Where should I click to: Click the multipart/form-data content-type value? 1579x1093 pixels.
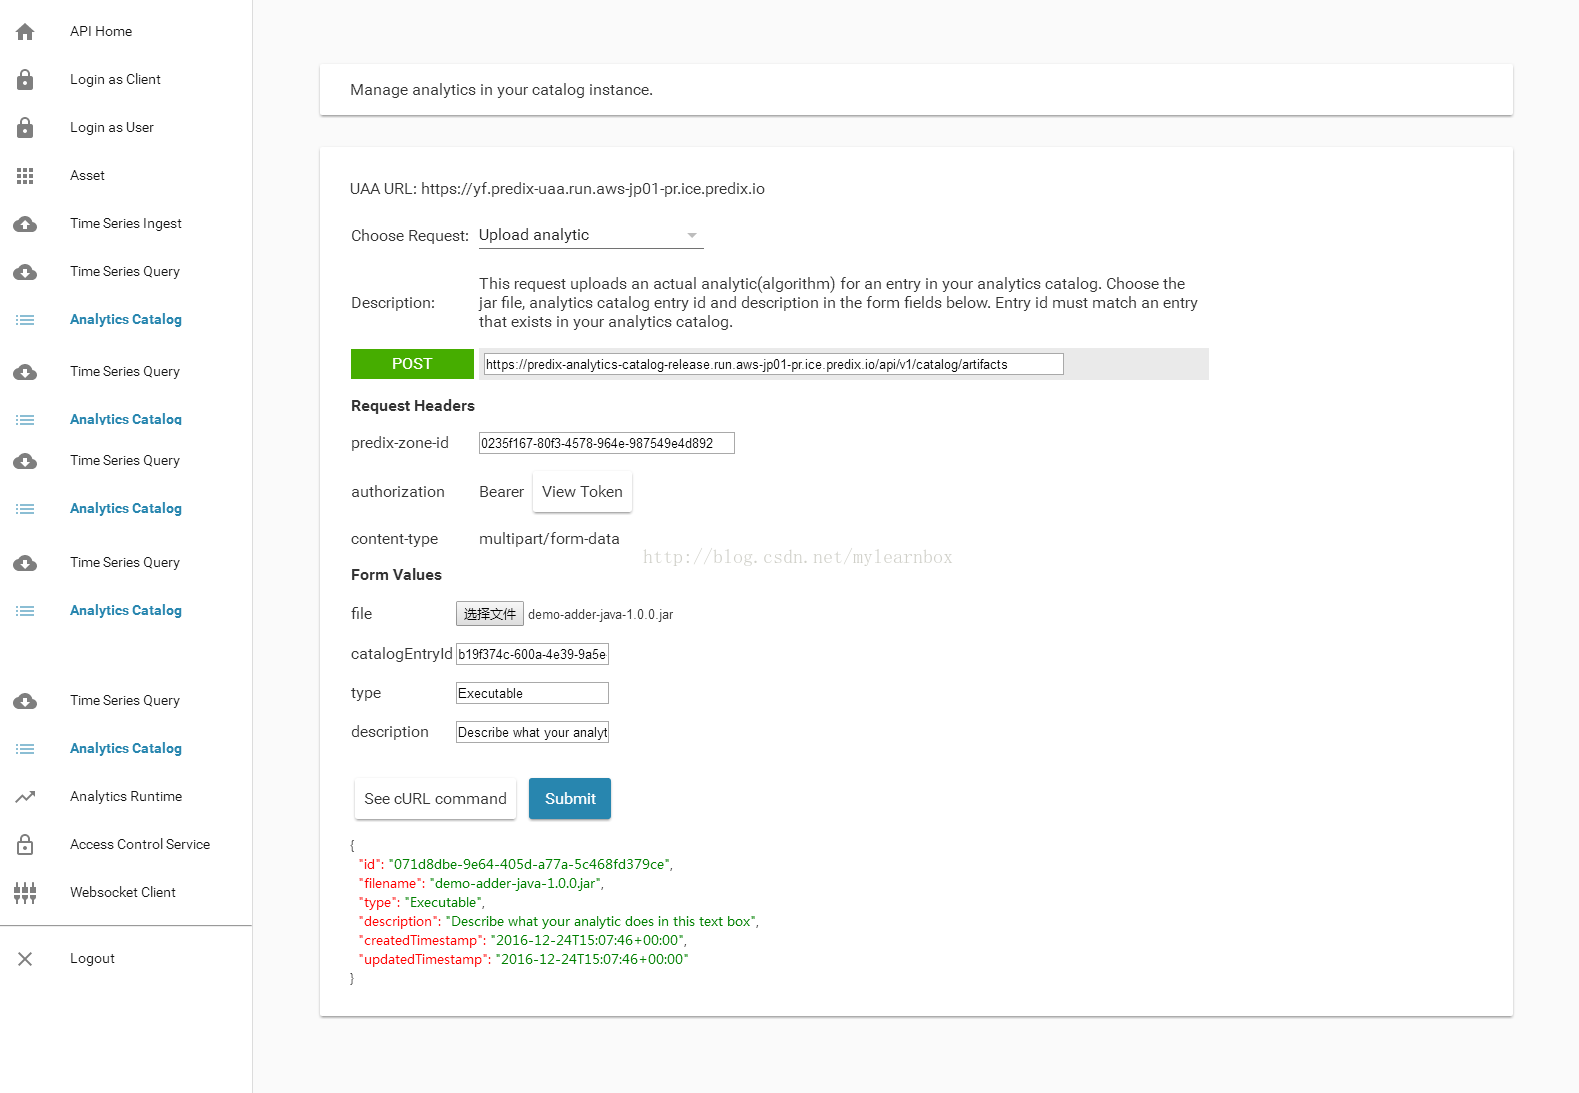pos(549,539)
